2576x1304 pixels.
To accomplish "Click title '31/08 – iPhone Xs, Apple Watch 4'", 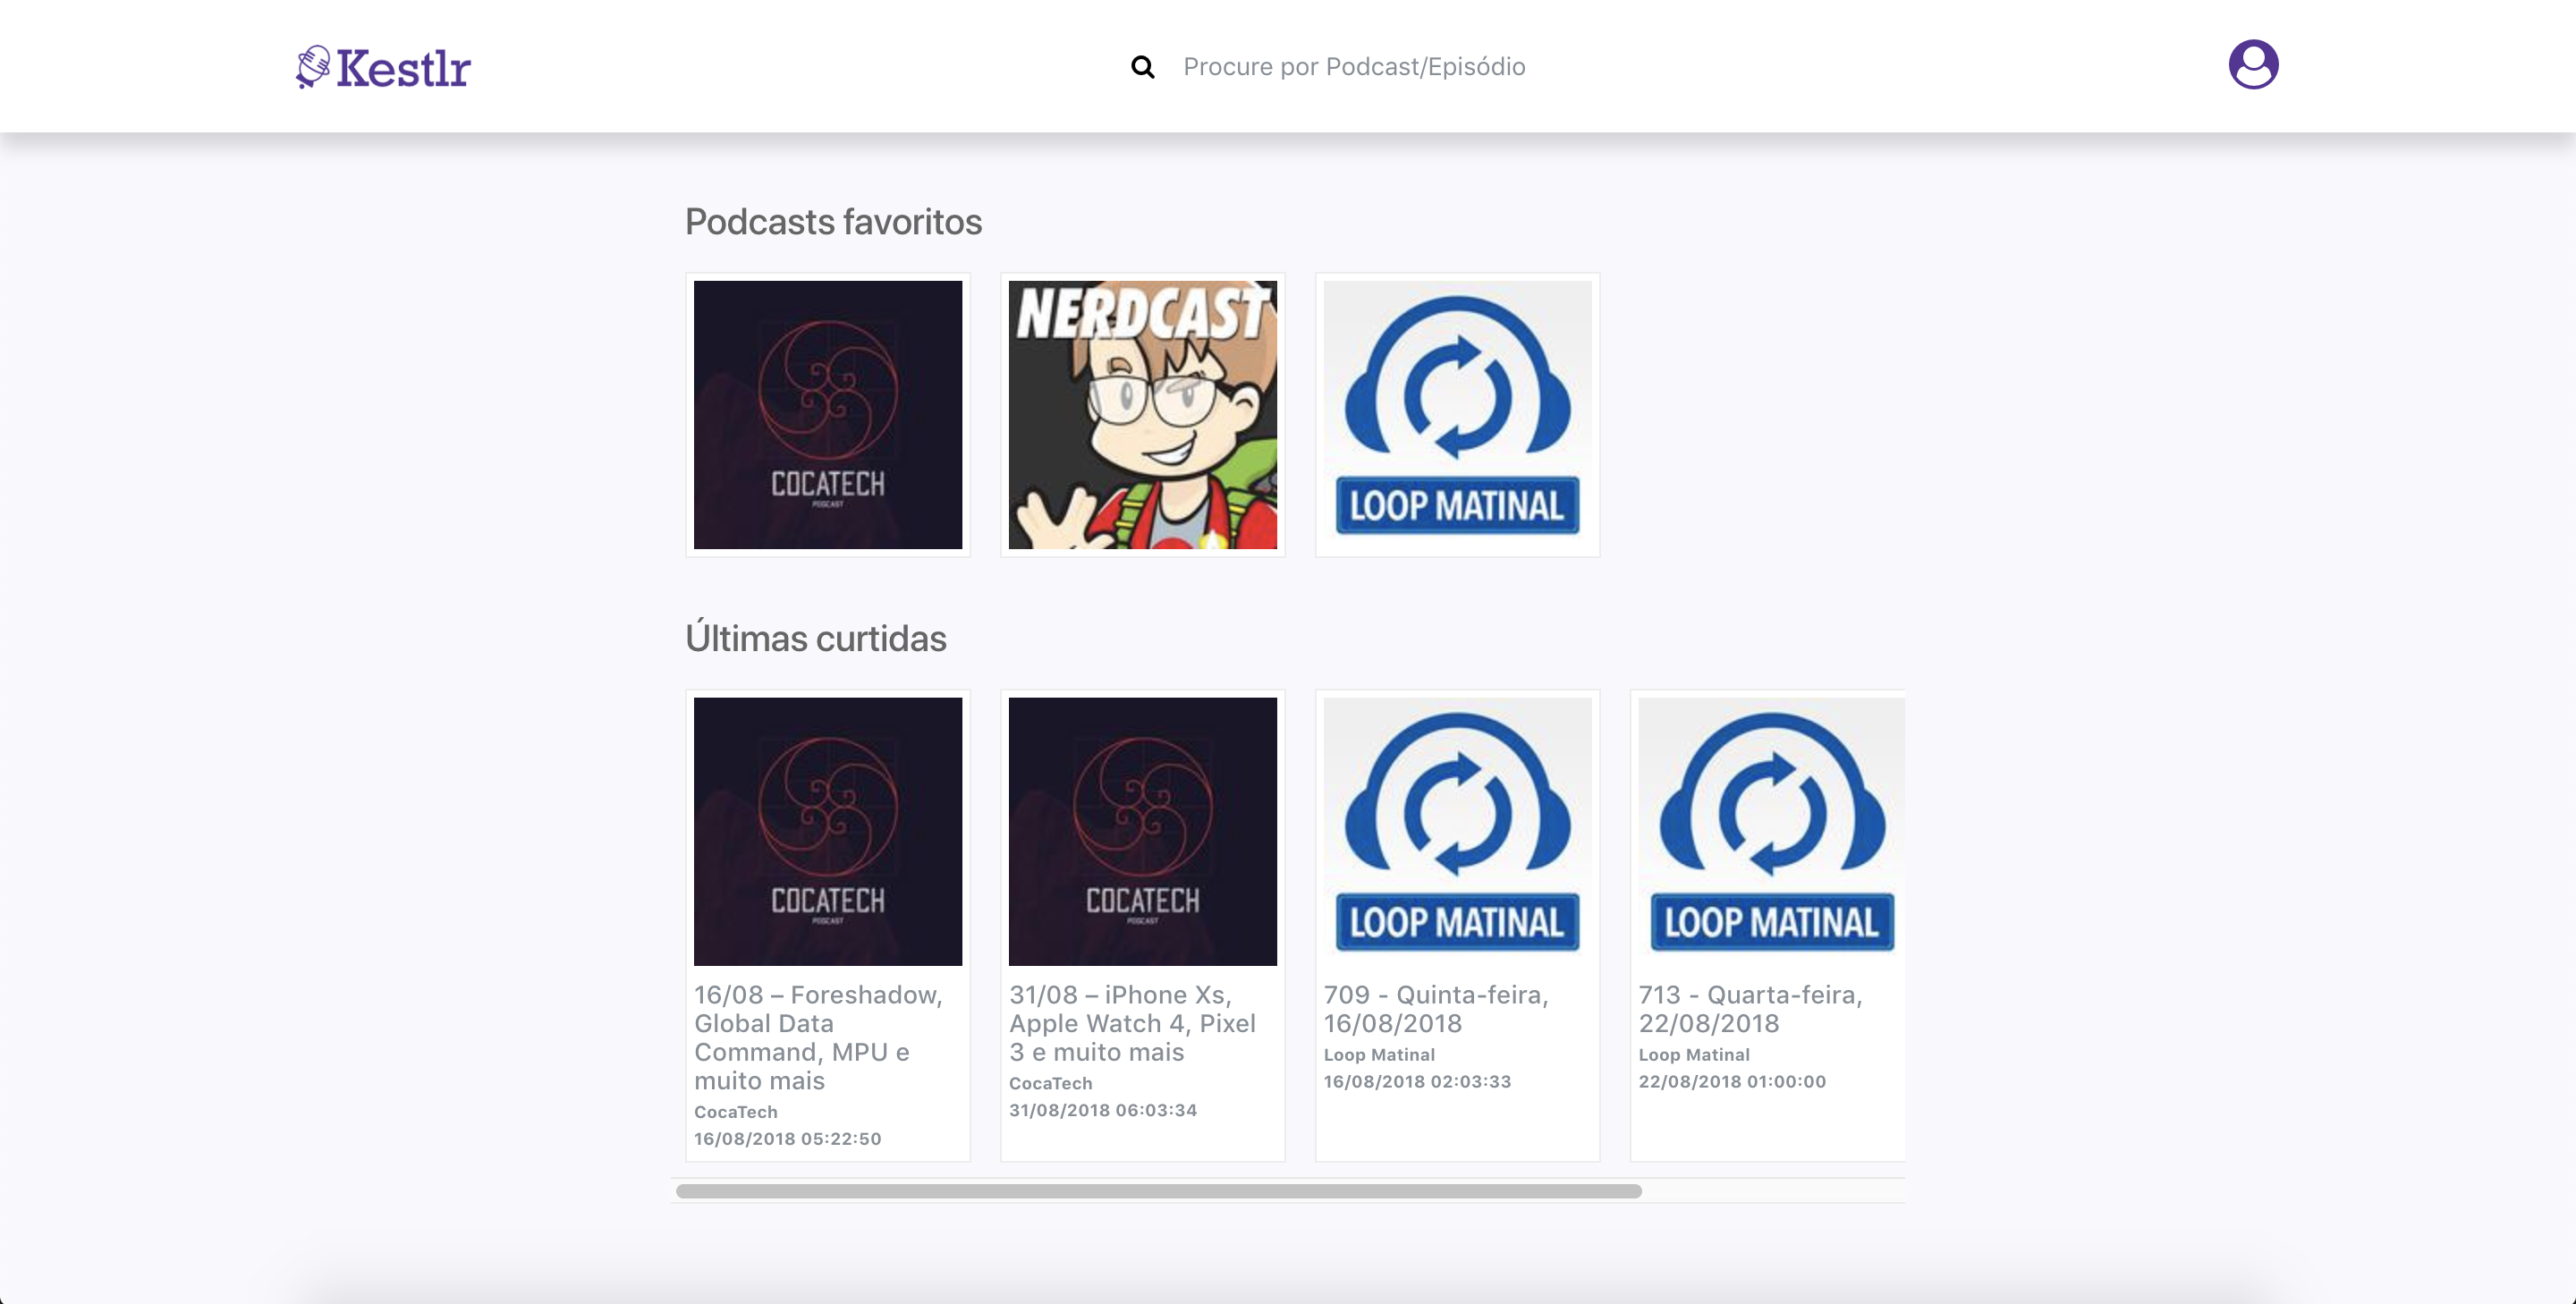I will click(1132, 1024).
